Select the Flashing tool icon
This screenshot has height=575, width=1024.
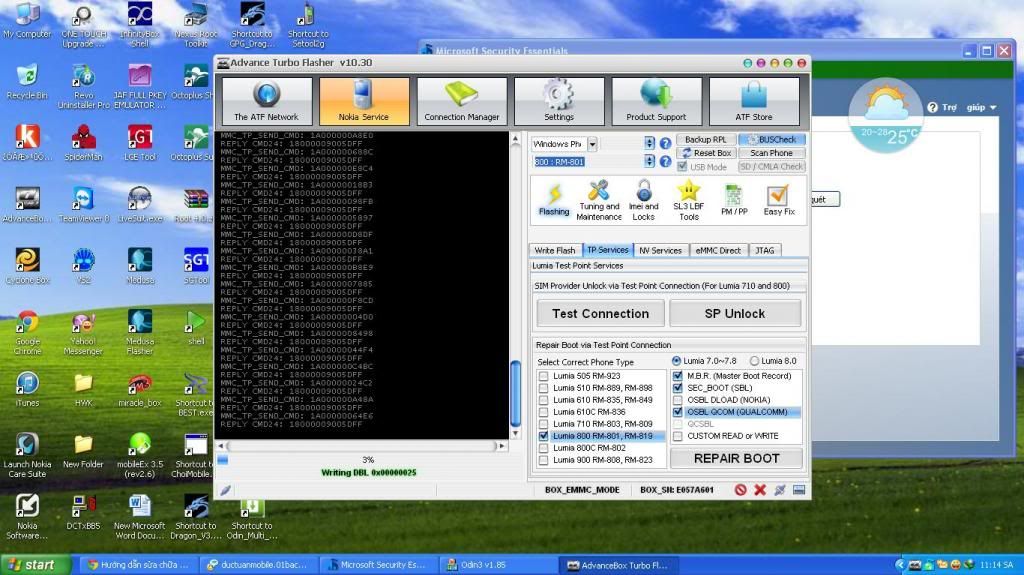tap(554, 199)
